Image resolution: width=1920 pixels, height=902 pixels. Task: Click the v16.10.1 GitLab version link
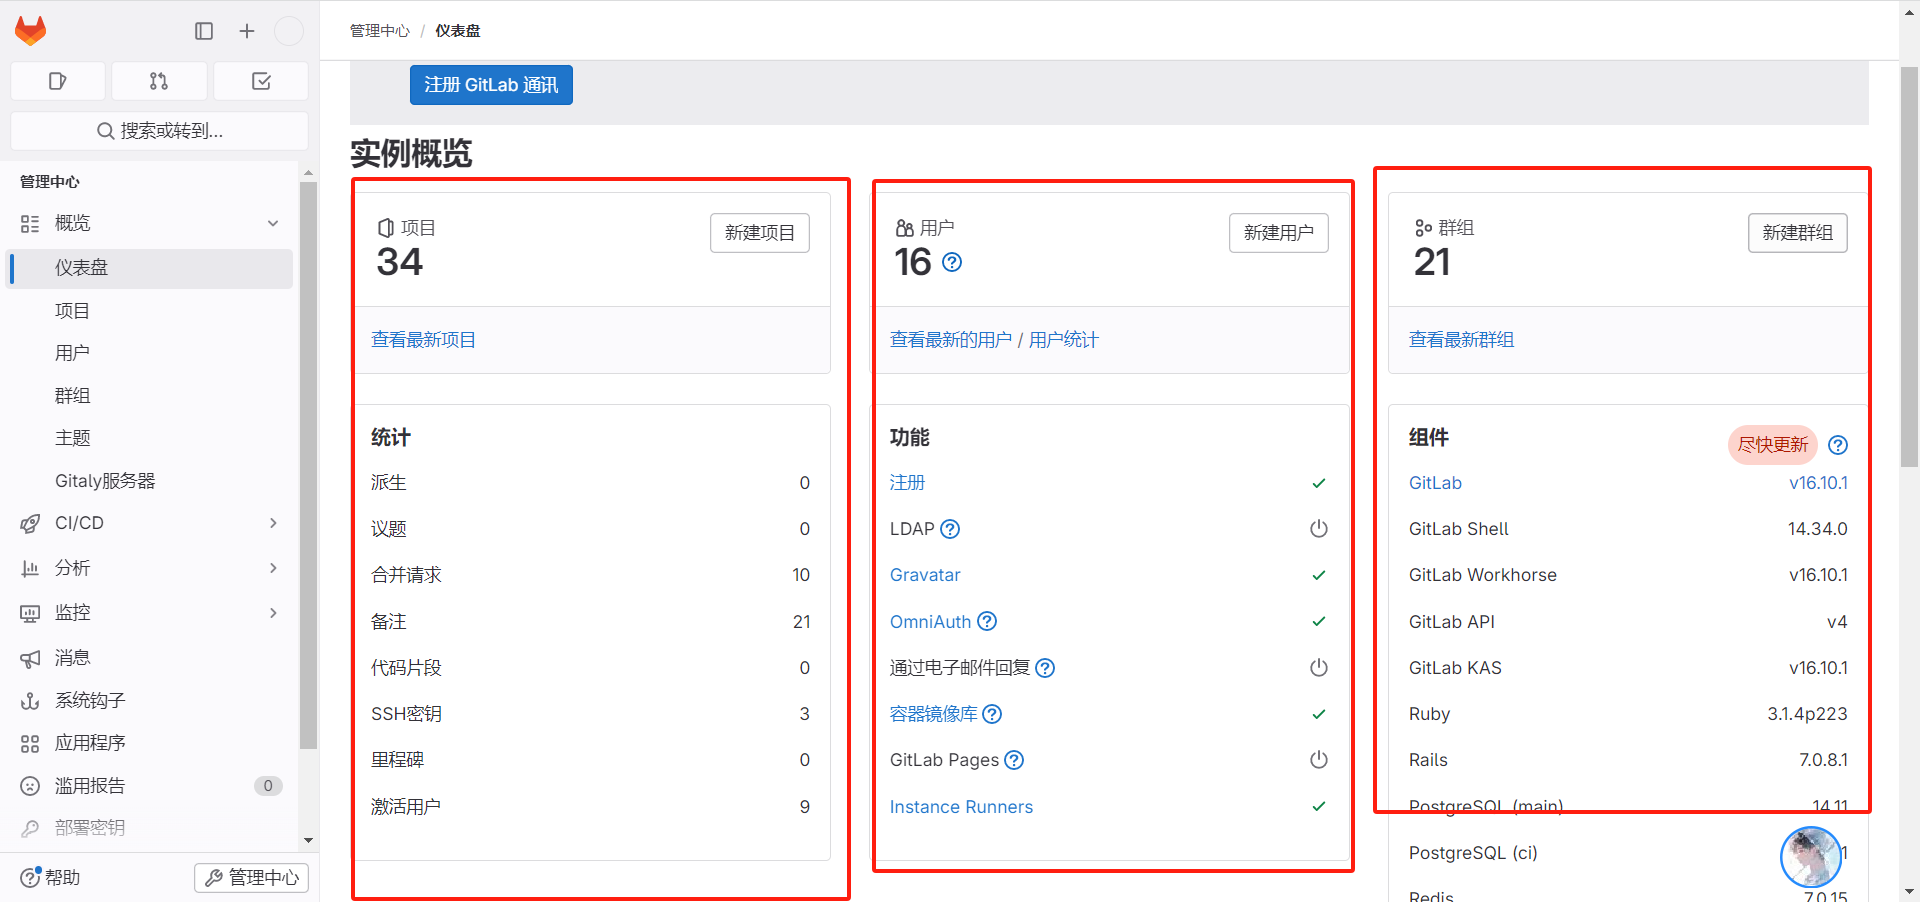[1818, 483]
